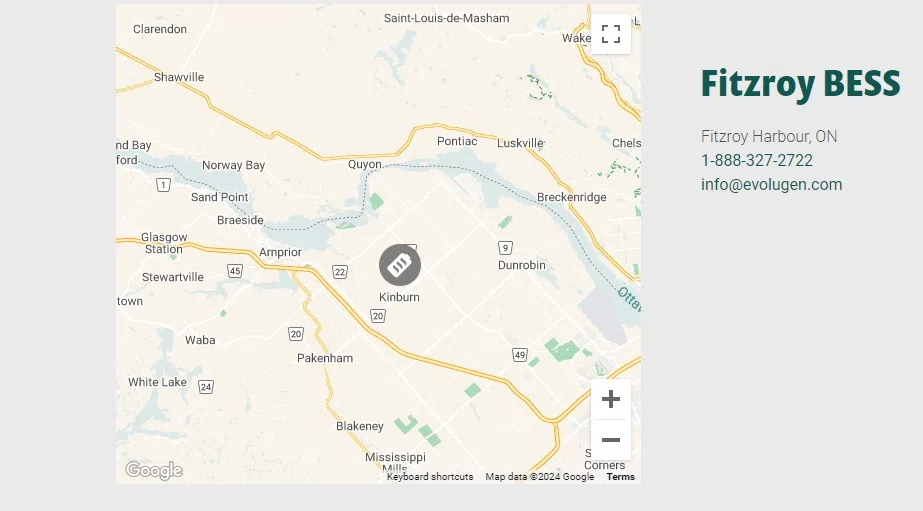Click the Fitzroy BESS heading

800,84
